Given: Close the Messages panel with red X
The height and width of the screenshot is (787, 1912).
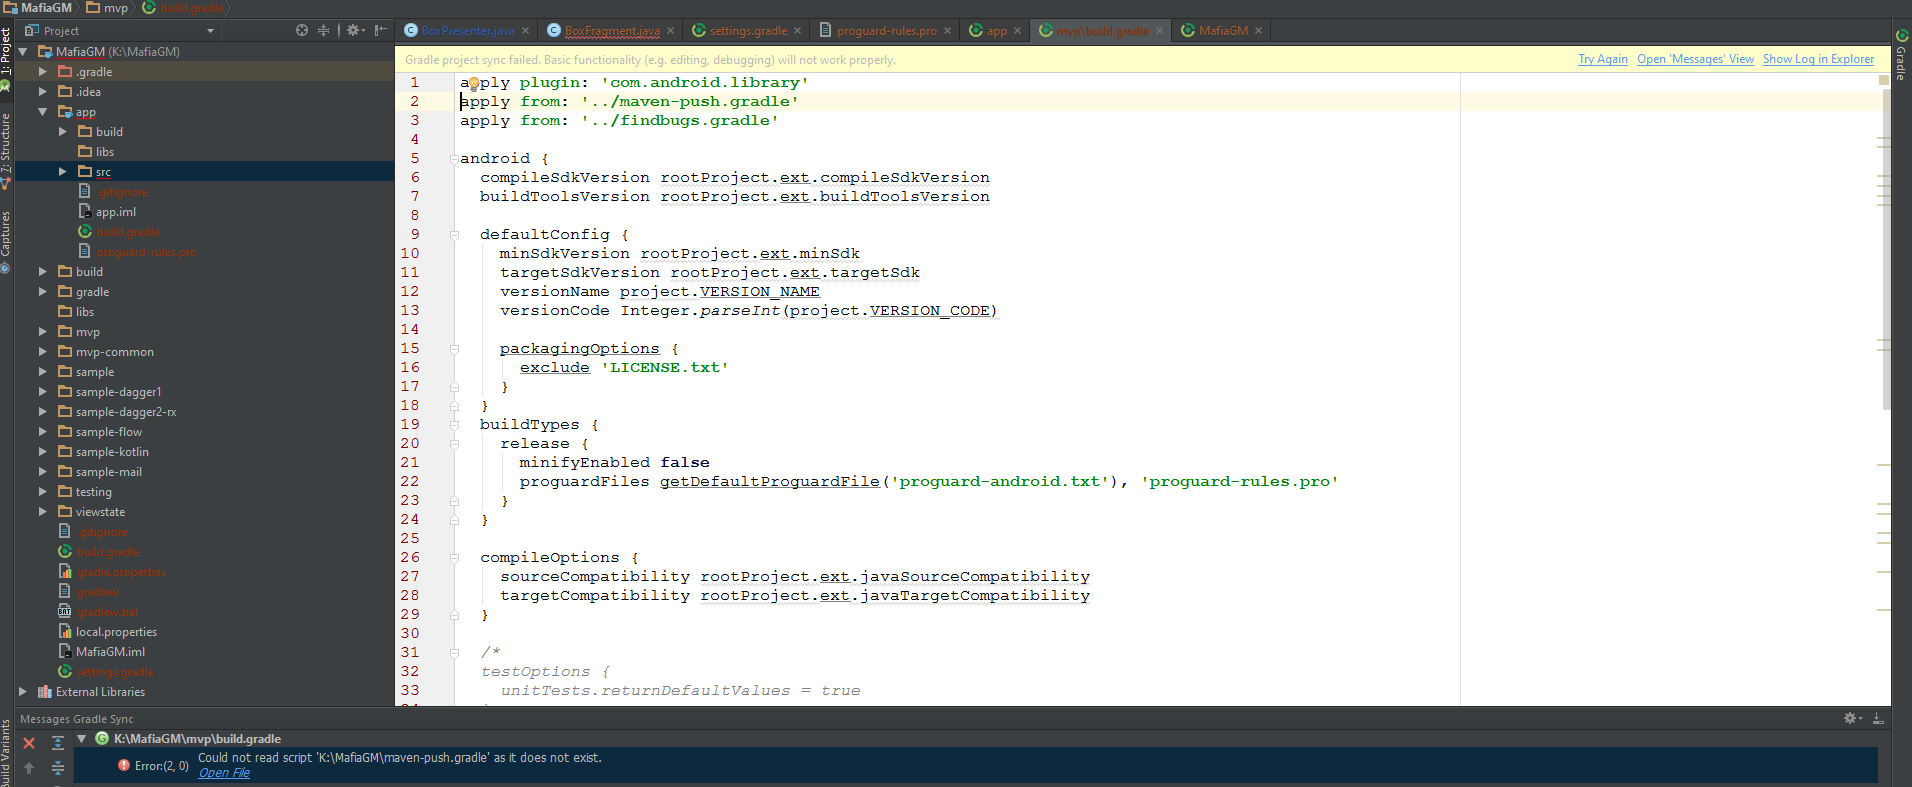Looking at the screenshot, I should tap(29, 743).
